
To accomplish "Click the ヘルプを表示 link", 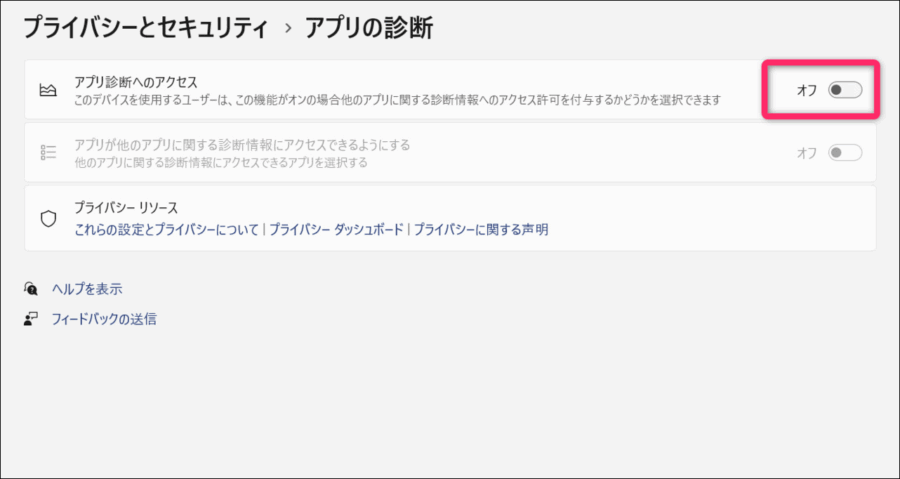I will (87, 289).
